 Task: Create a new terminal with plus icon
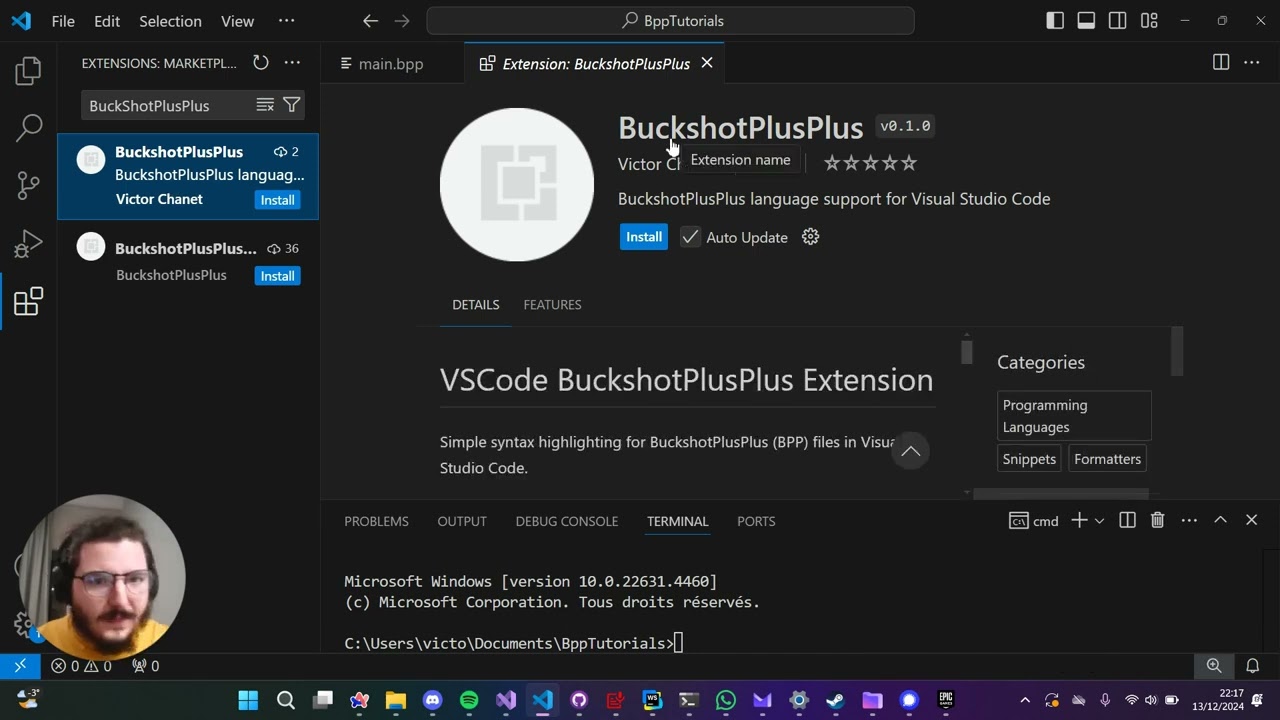(1079, 520)
